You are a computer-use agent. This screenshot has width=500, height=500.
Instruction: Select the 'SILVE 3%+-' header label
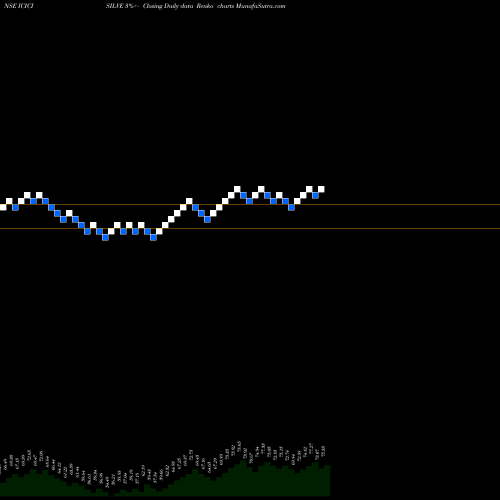click(122, 6)
